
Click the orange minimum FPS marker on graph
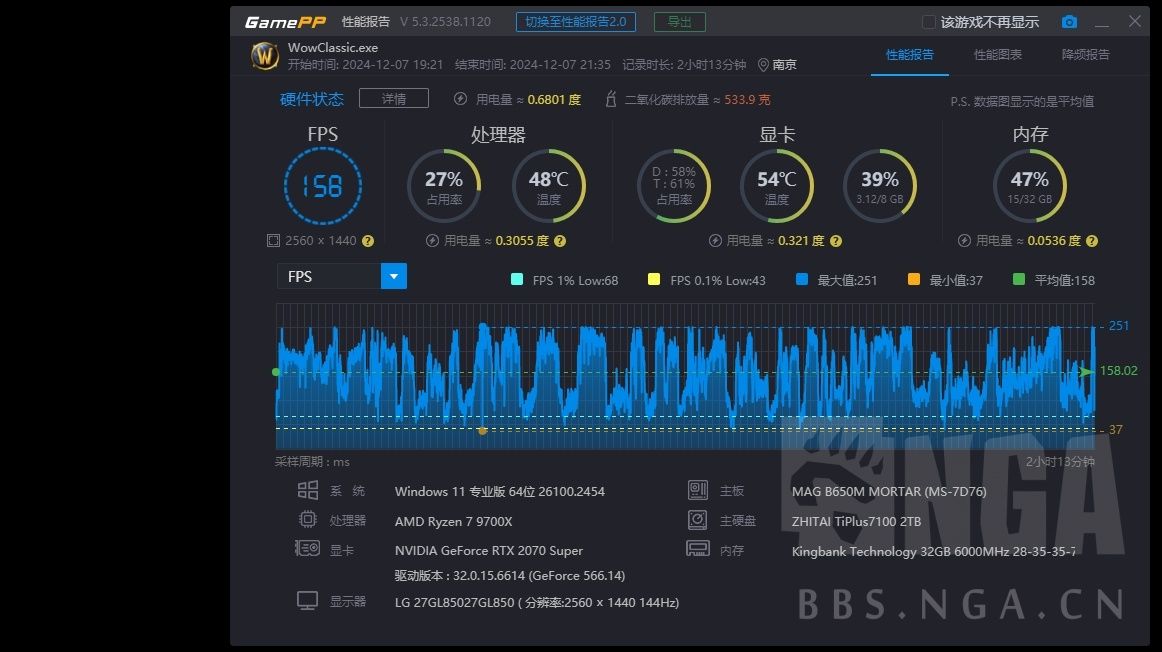coord(483,431)
